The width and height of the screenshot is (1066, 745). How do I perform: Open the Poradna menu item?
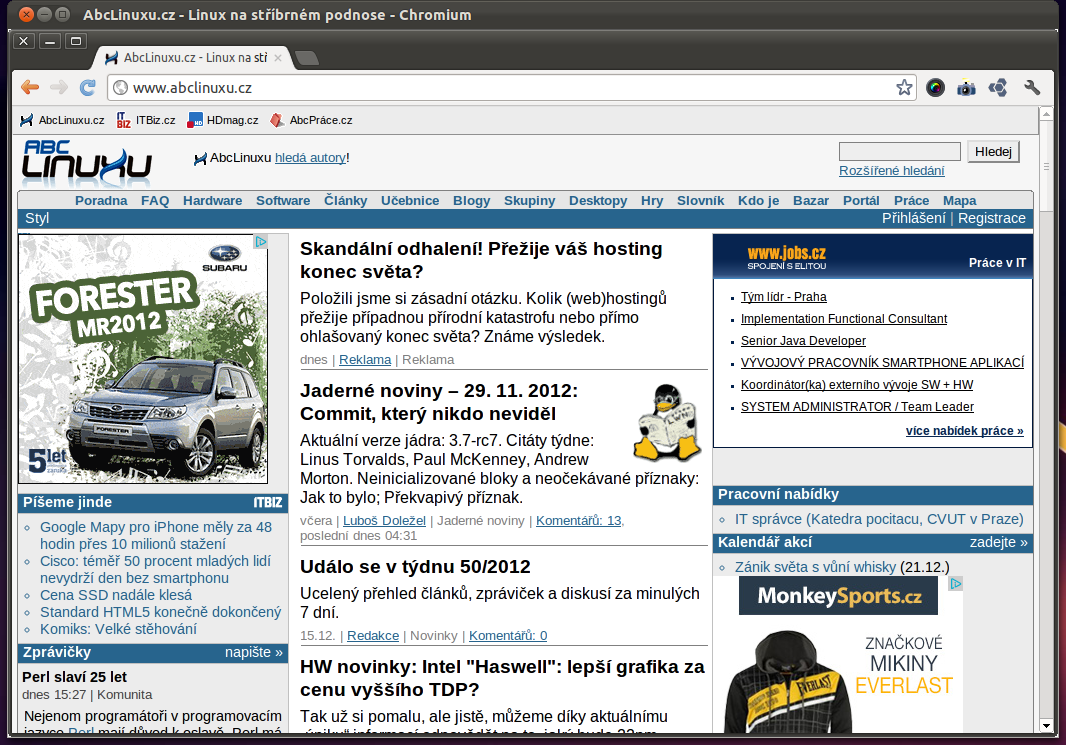[101, 201]
